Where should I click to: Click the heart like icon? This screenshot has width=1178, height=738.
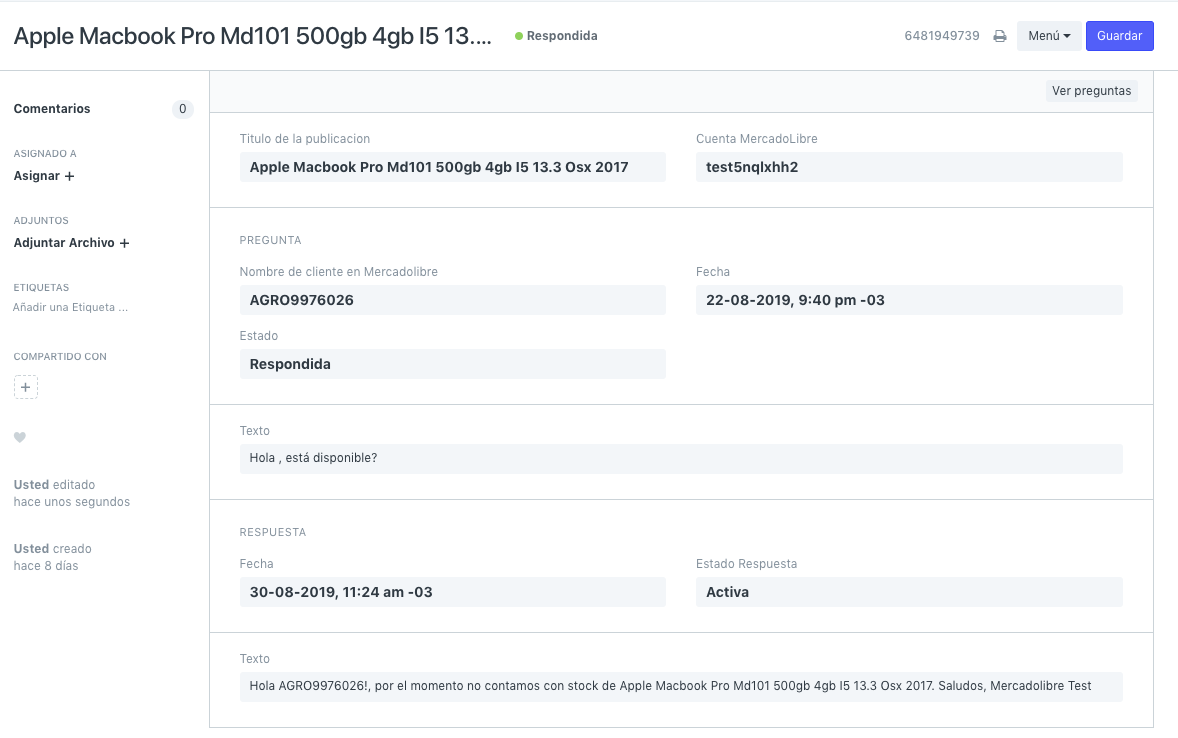(x=20, y=437)
